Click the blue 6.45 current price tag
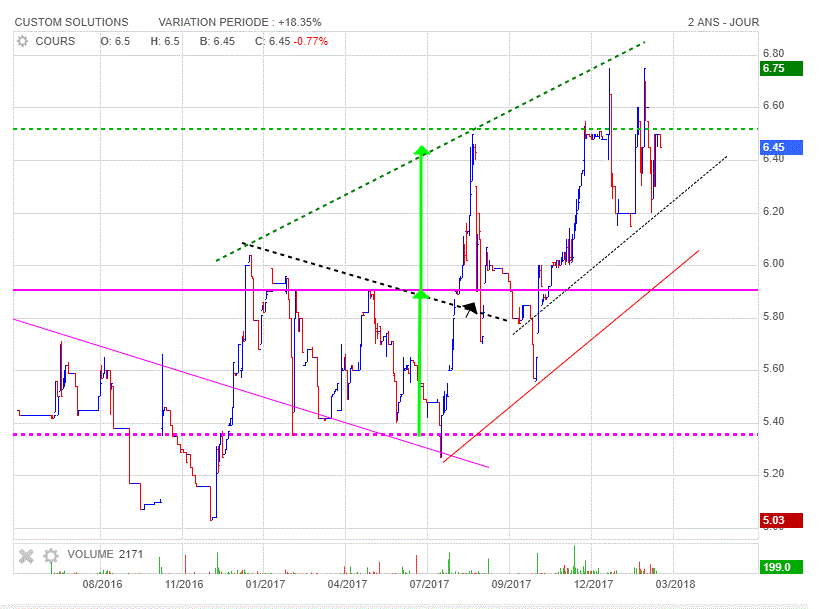Image resolution: width=821 pixels, height=609 pixels. (x=781, y=147)
